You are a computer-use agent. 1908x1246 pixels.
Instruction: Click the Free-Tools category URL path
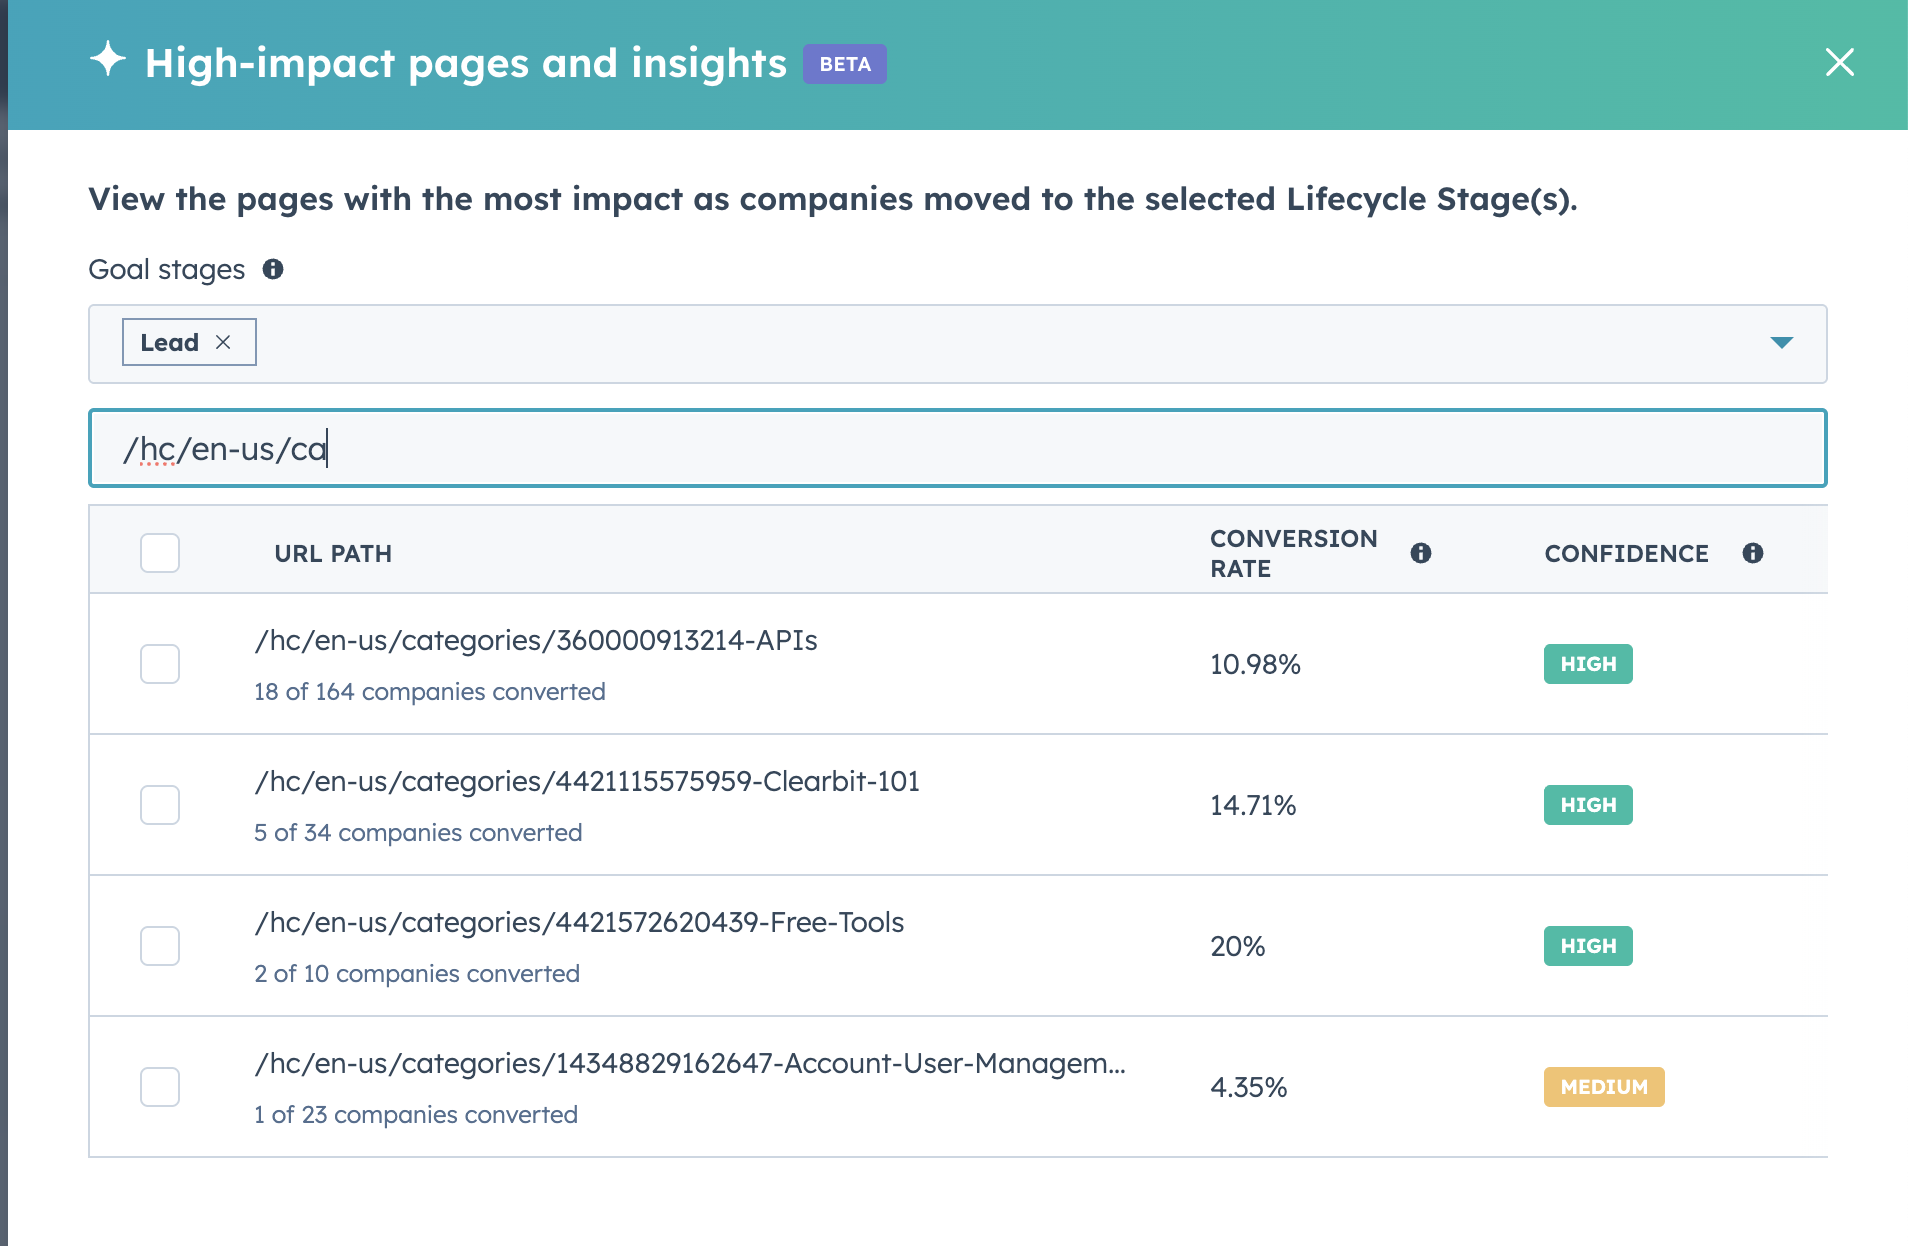point(579,922)
